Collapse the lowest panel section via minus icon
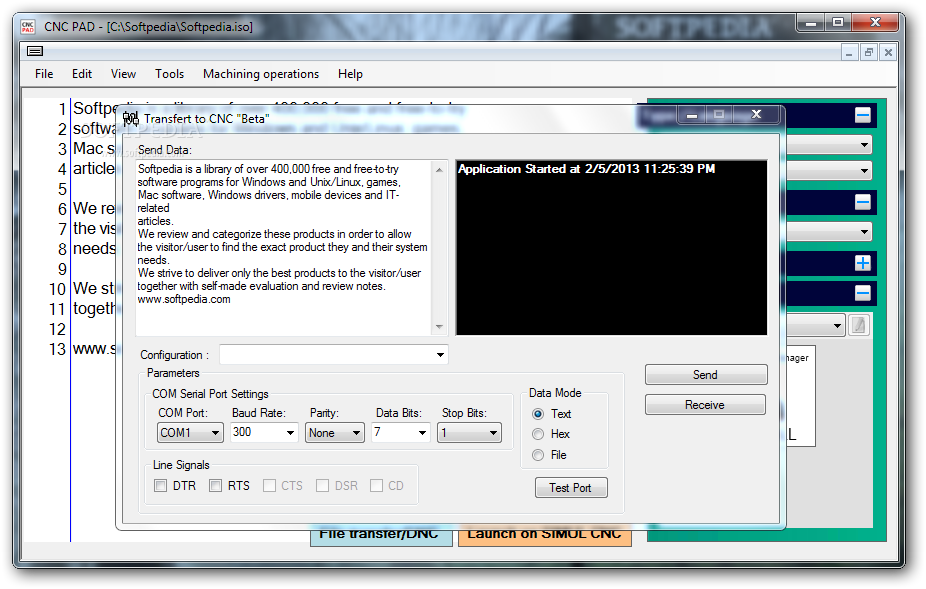This screenshot has width=926, height=589. click(862, 292)
